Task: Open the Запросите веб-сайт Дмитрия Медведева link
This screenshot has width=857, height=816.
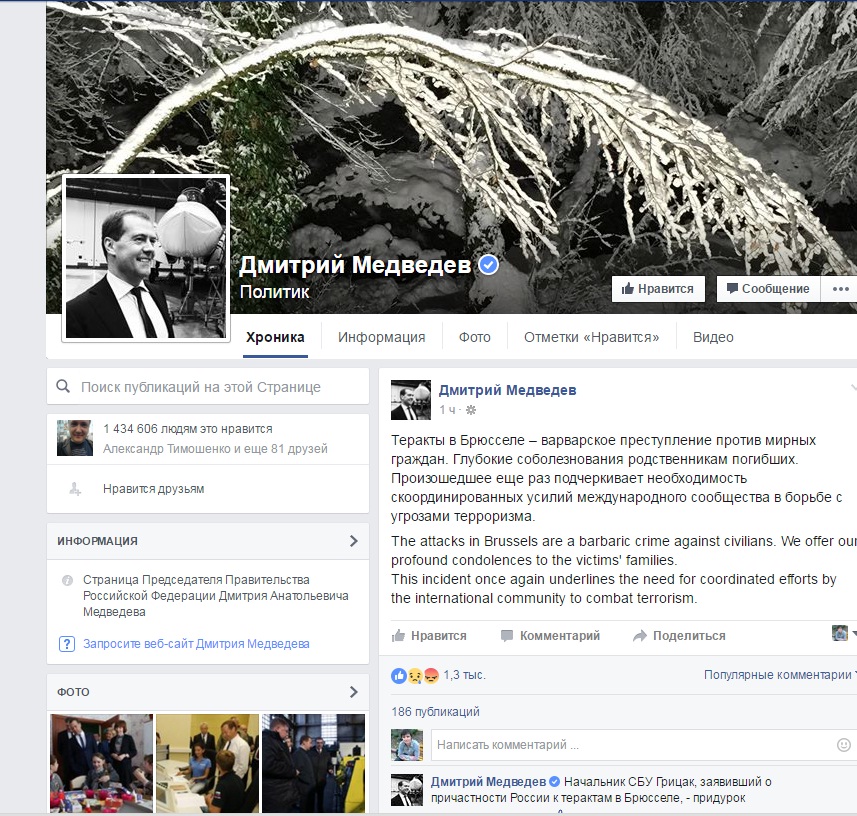Action: pyautogui.click(x=196, y=644)
